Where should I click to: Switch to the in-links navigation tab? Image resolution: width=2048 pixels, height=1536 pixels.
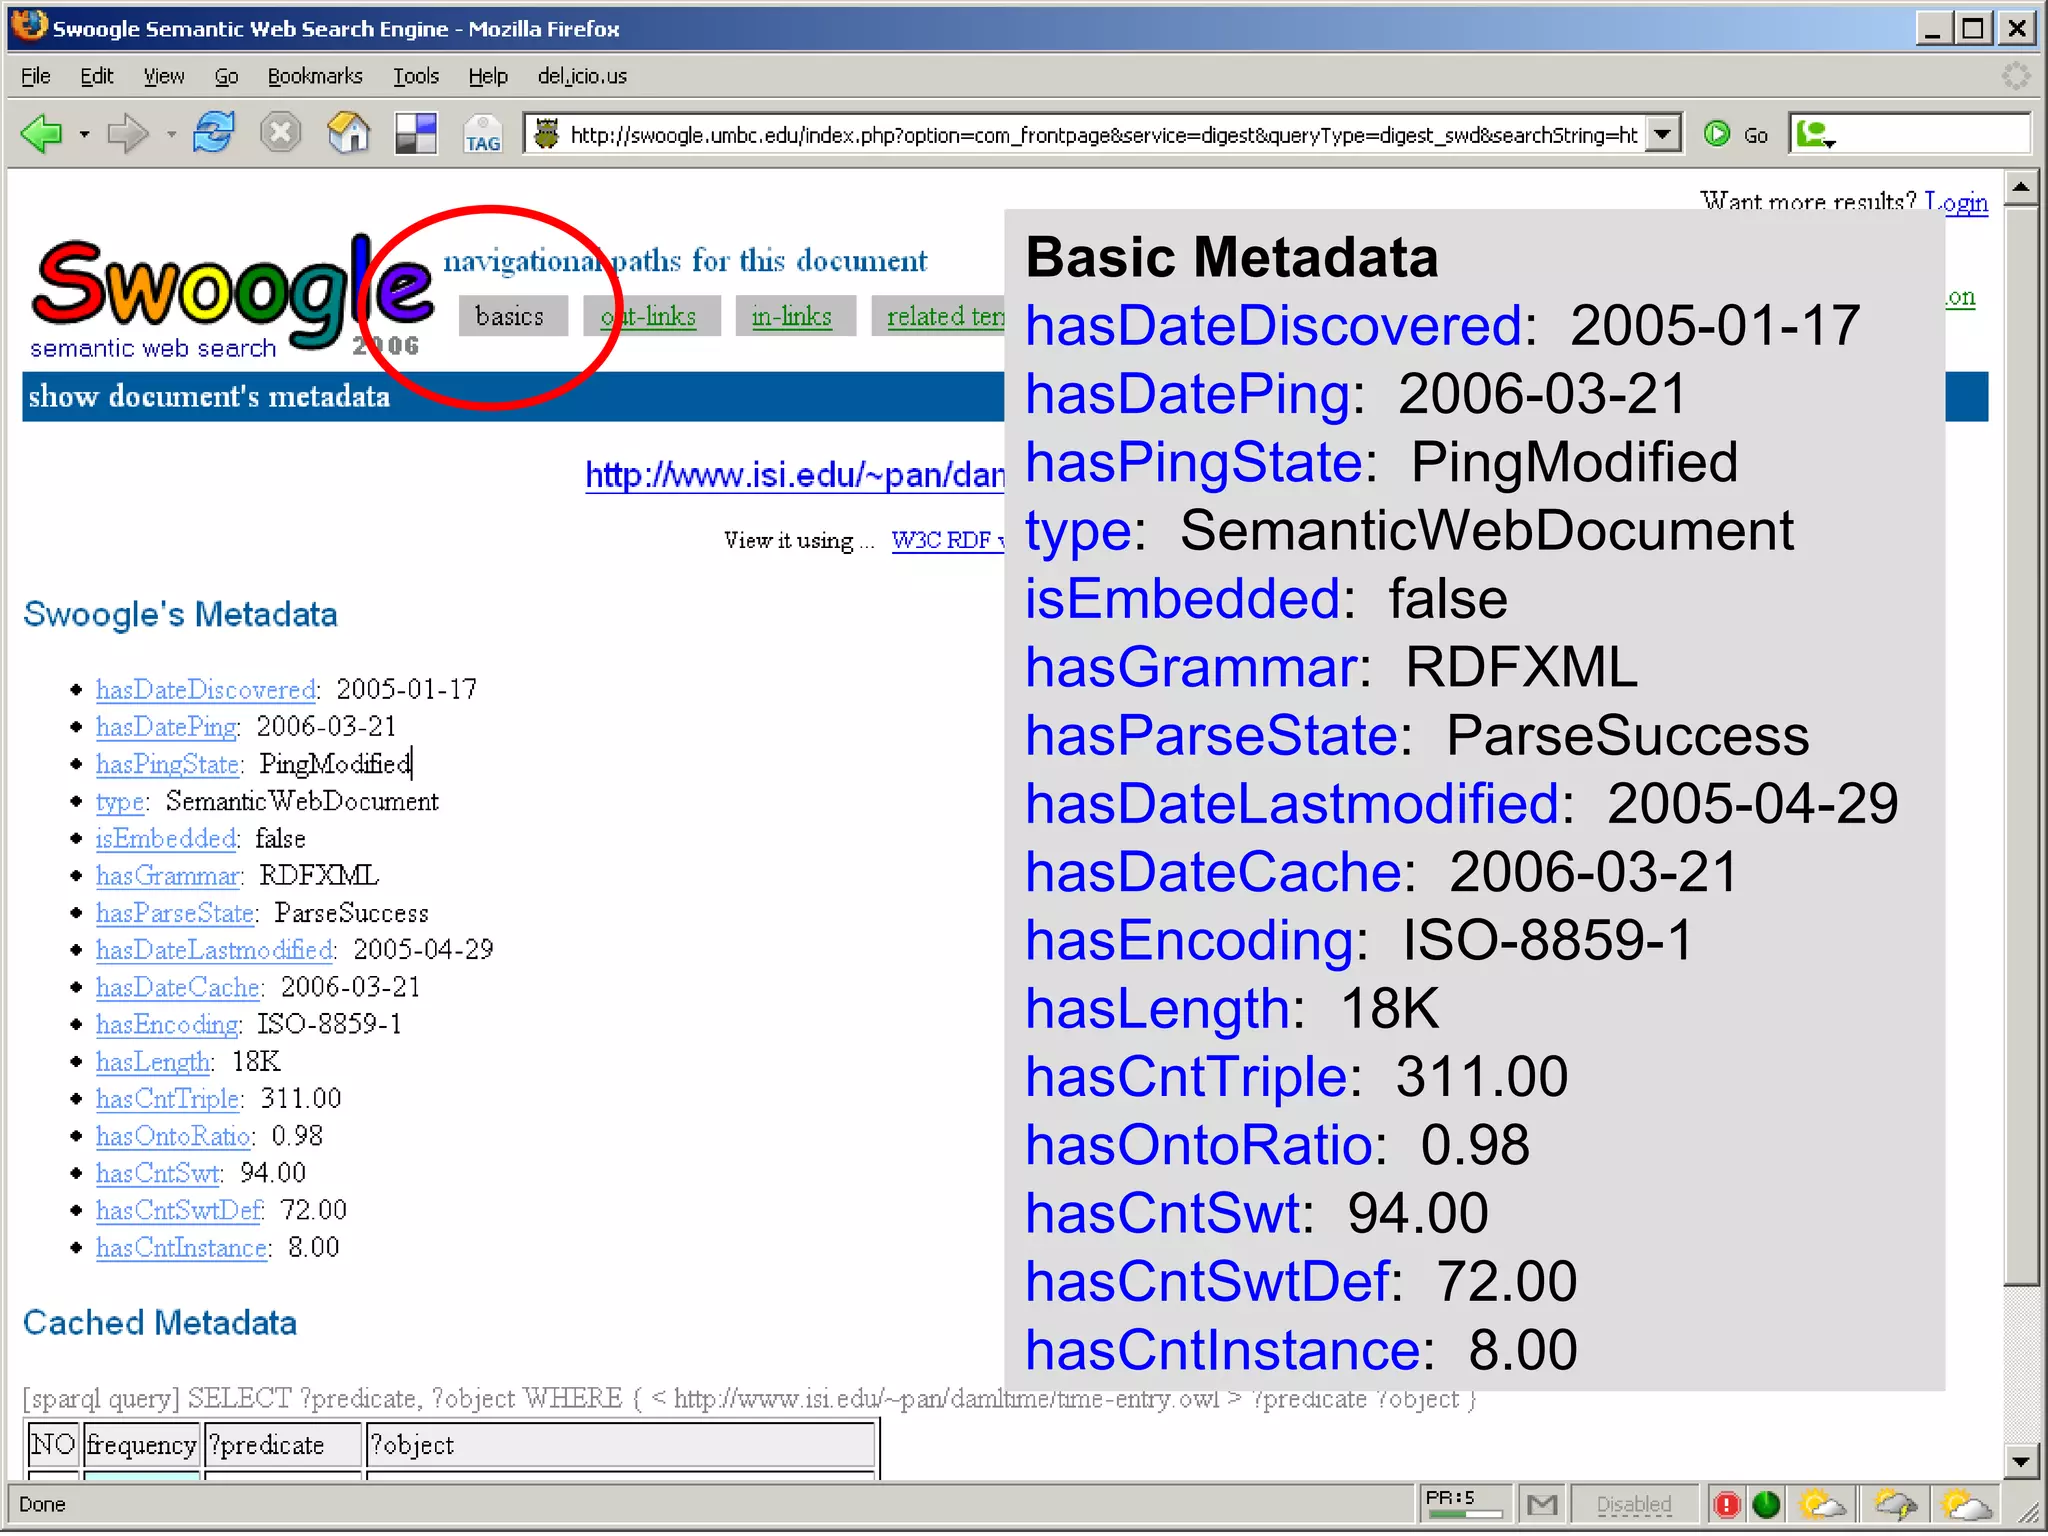[791, 316]
